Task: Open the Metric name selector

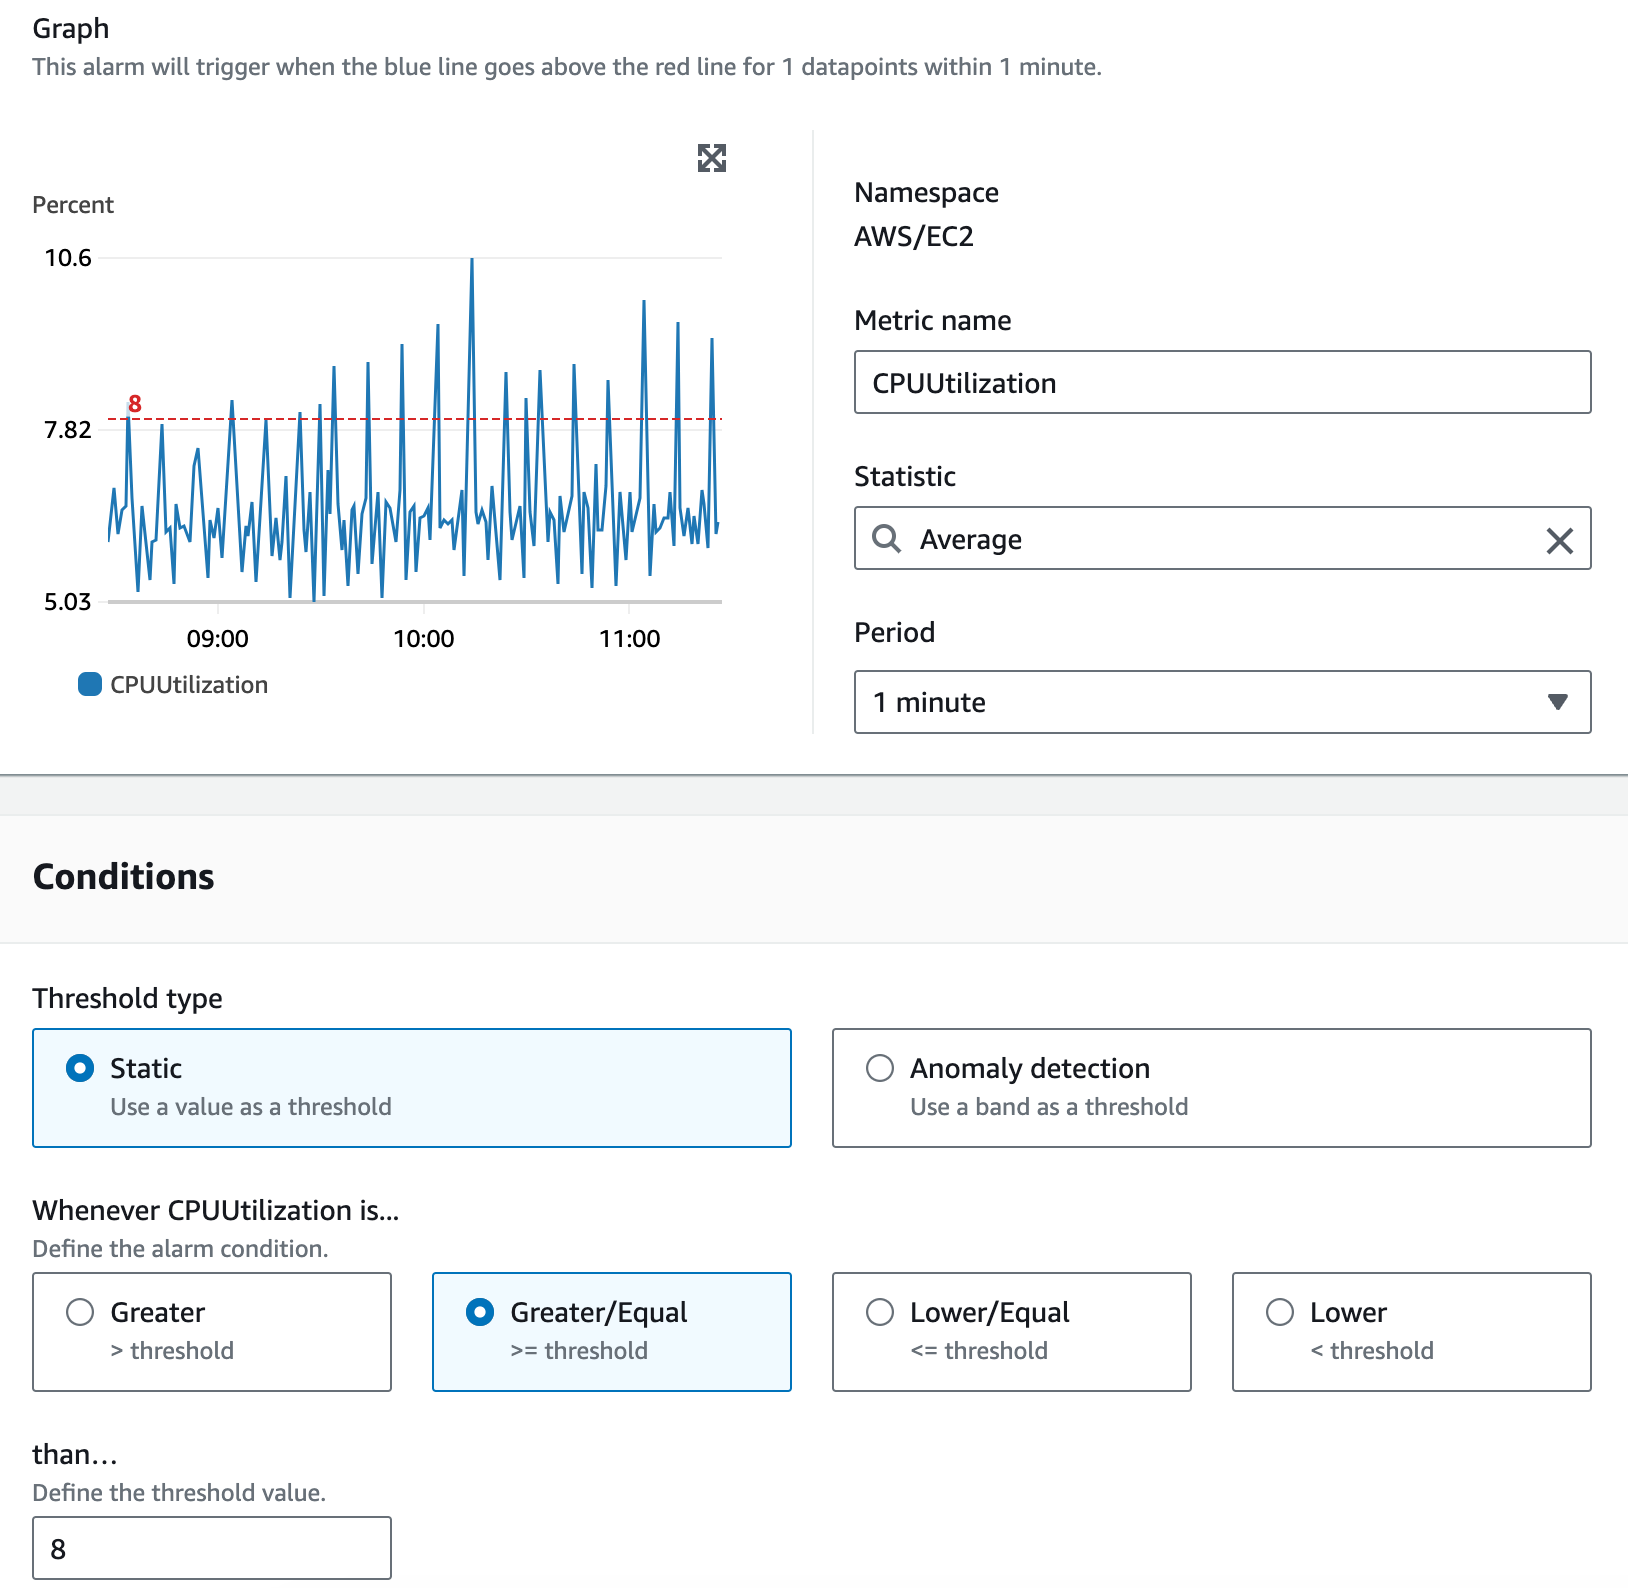Action: coord(1222,382)
